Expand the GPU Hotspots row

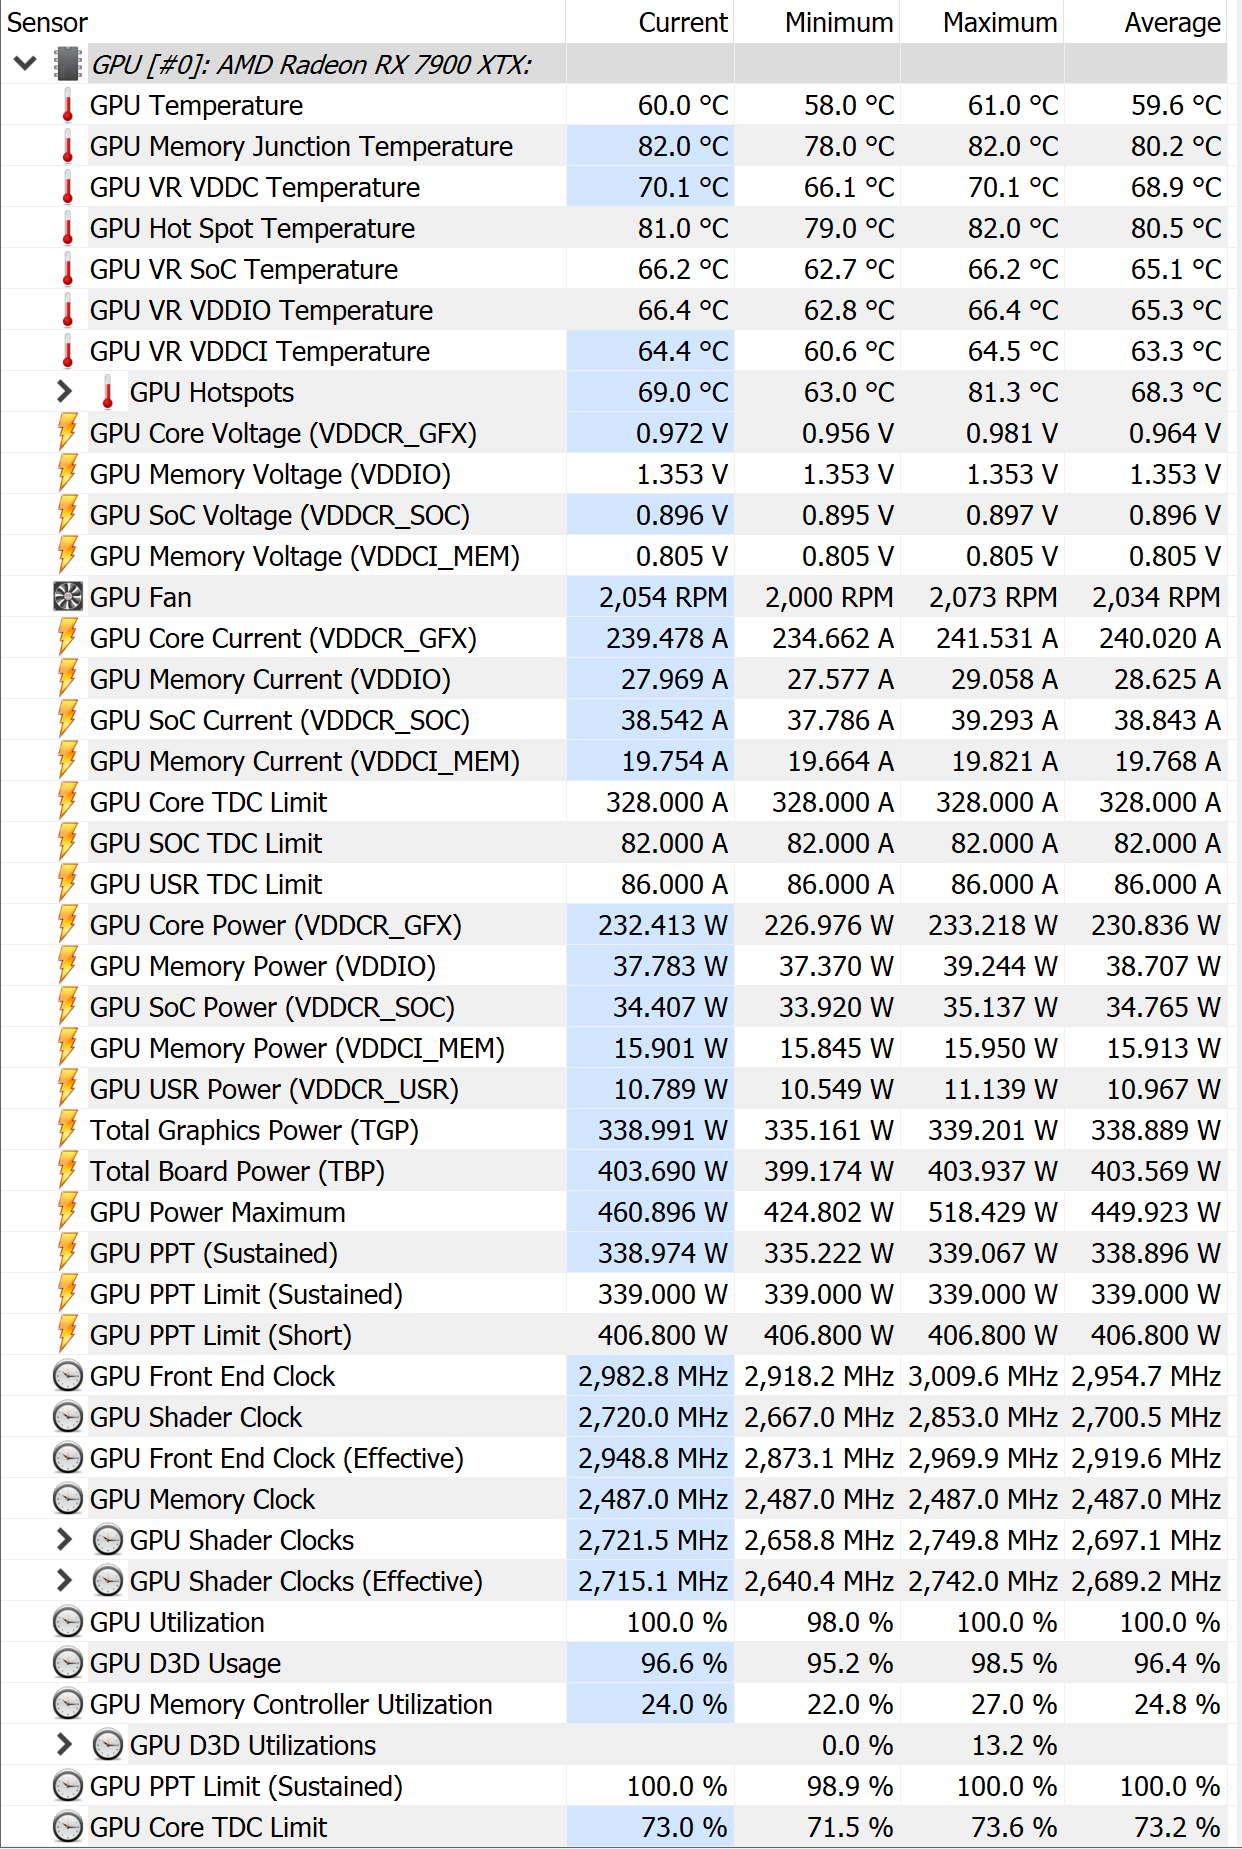64,392
